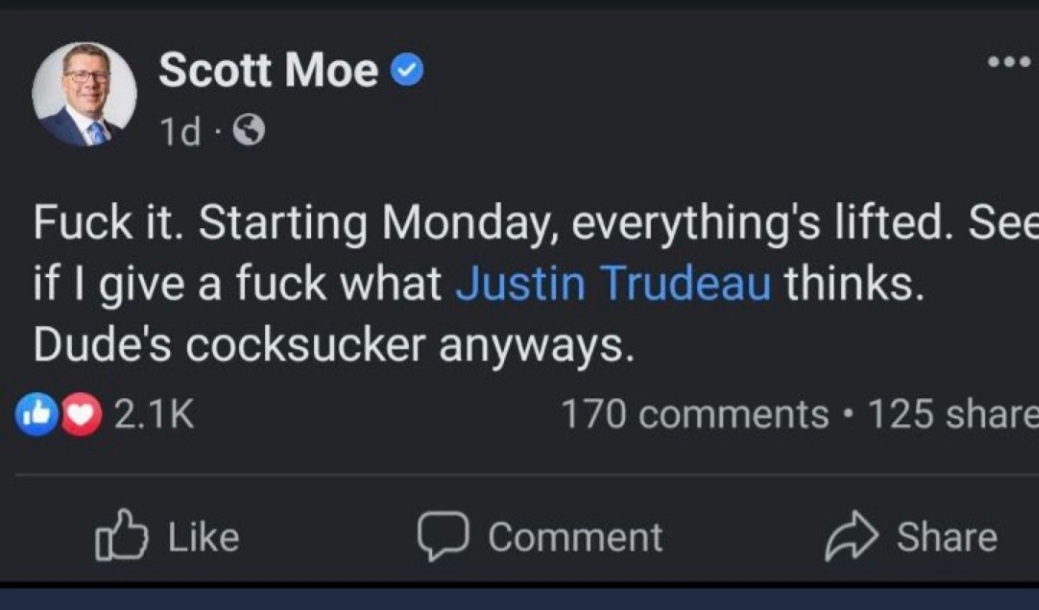Click the Comment button label
Viewport: 1039px width, 610px height.
tap(575, 537)
